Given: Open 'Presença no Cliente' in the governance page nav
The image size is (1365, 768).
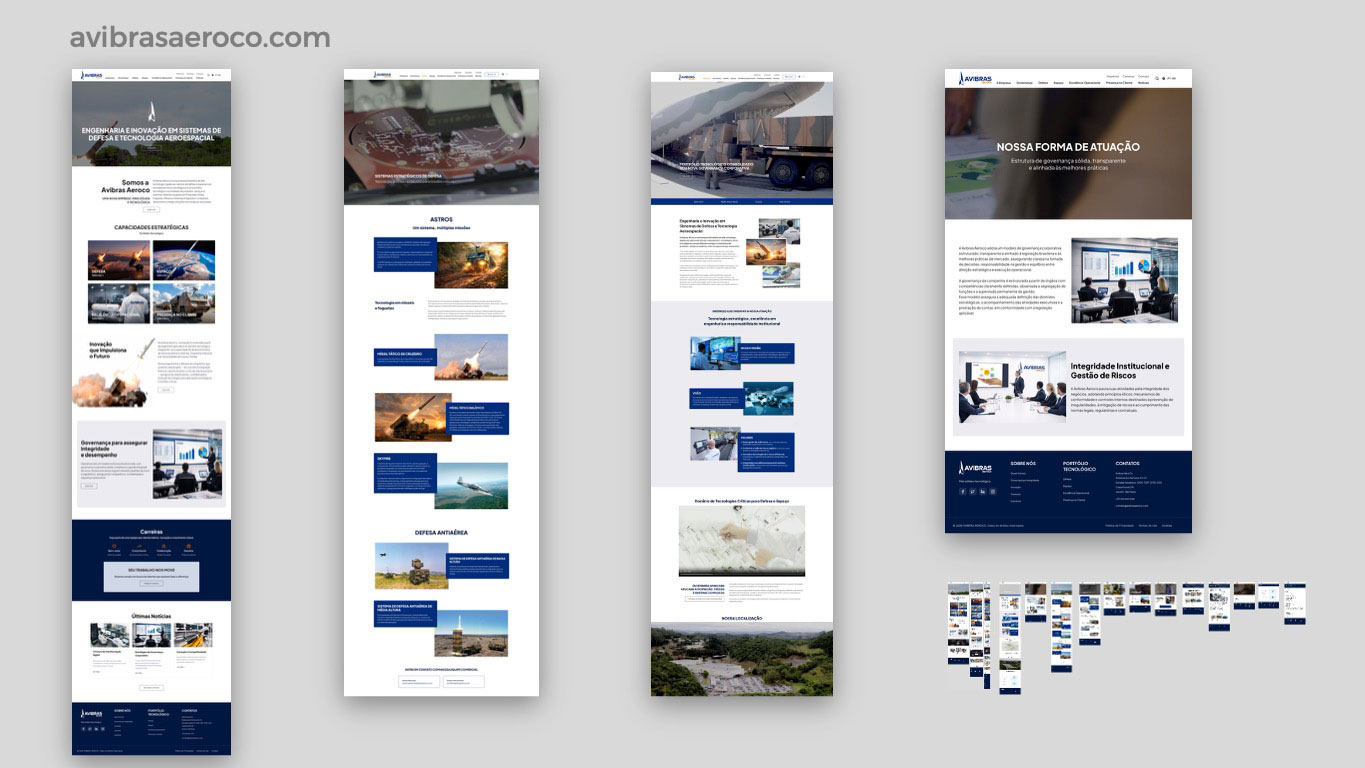Looking at the screenshot, I should (1119, 83).
